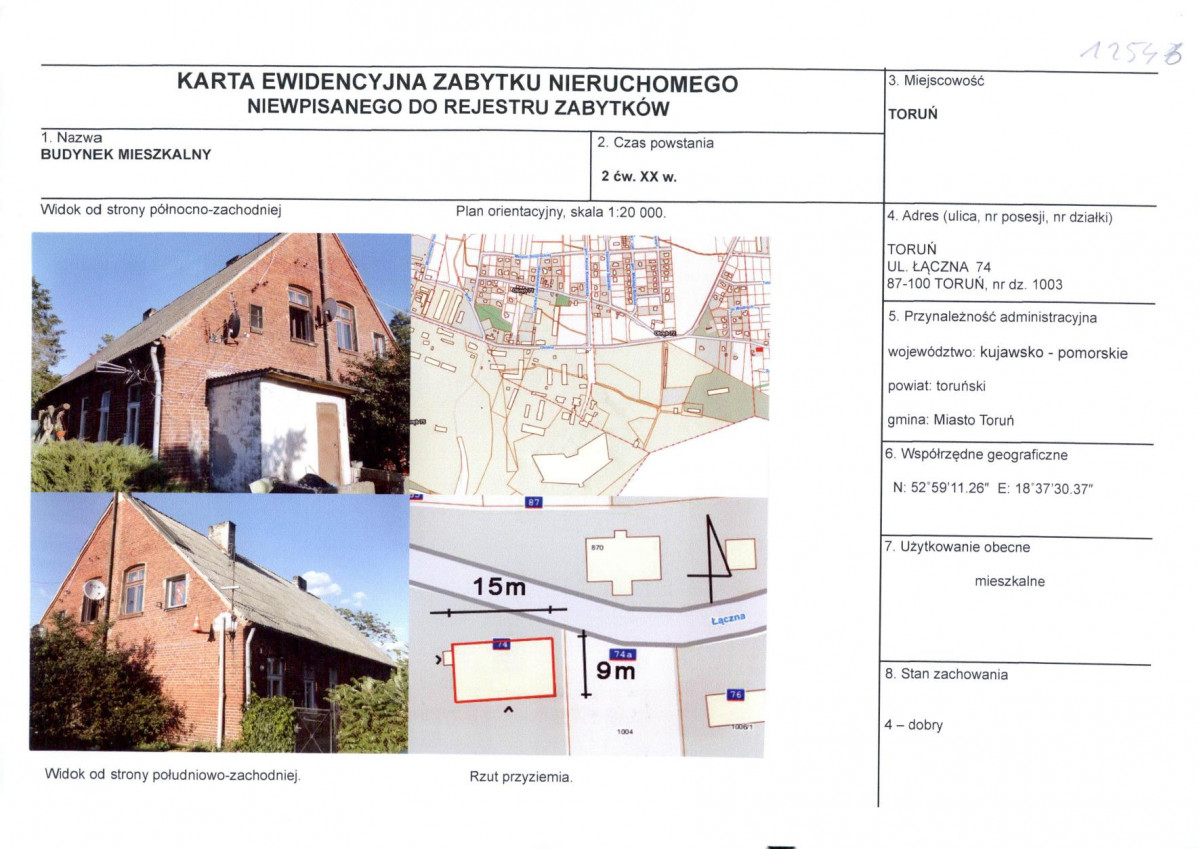The width and height of the screenshot is (1199, 849).
Task: Click the "8. Stan zachowania" section heading
Action: tap(947, 675)
